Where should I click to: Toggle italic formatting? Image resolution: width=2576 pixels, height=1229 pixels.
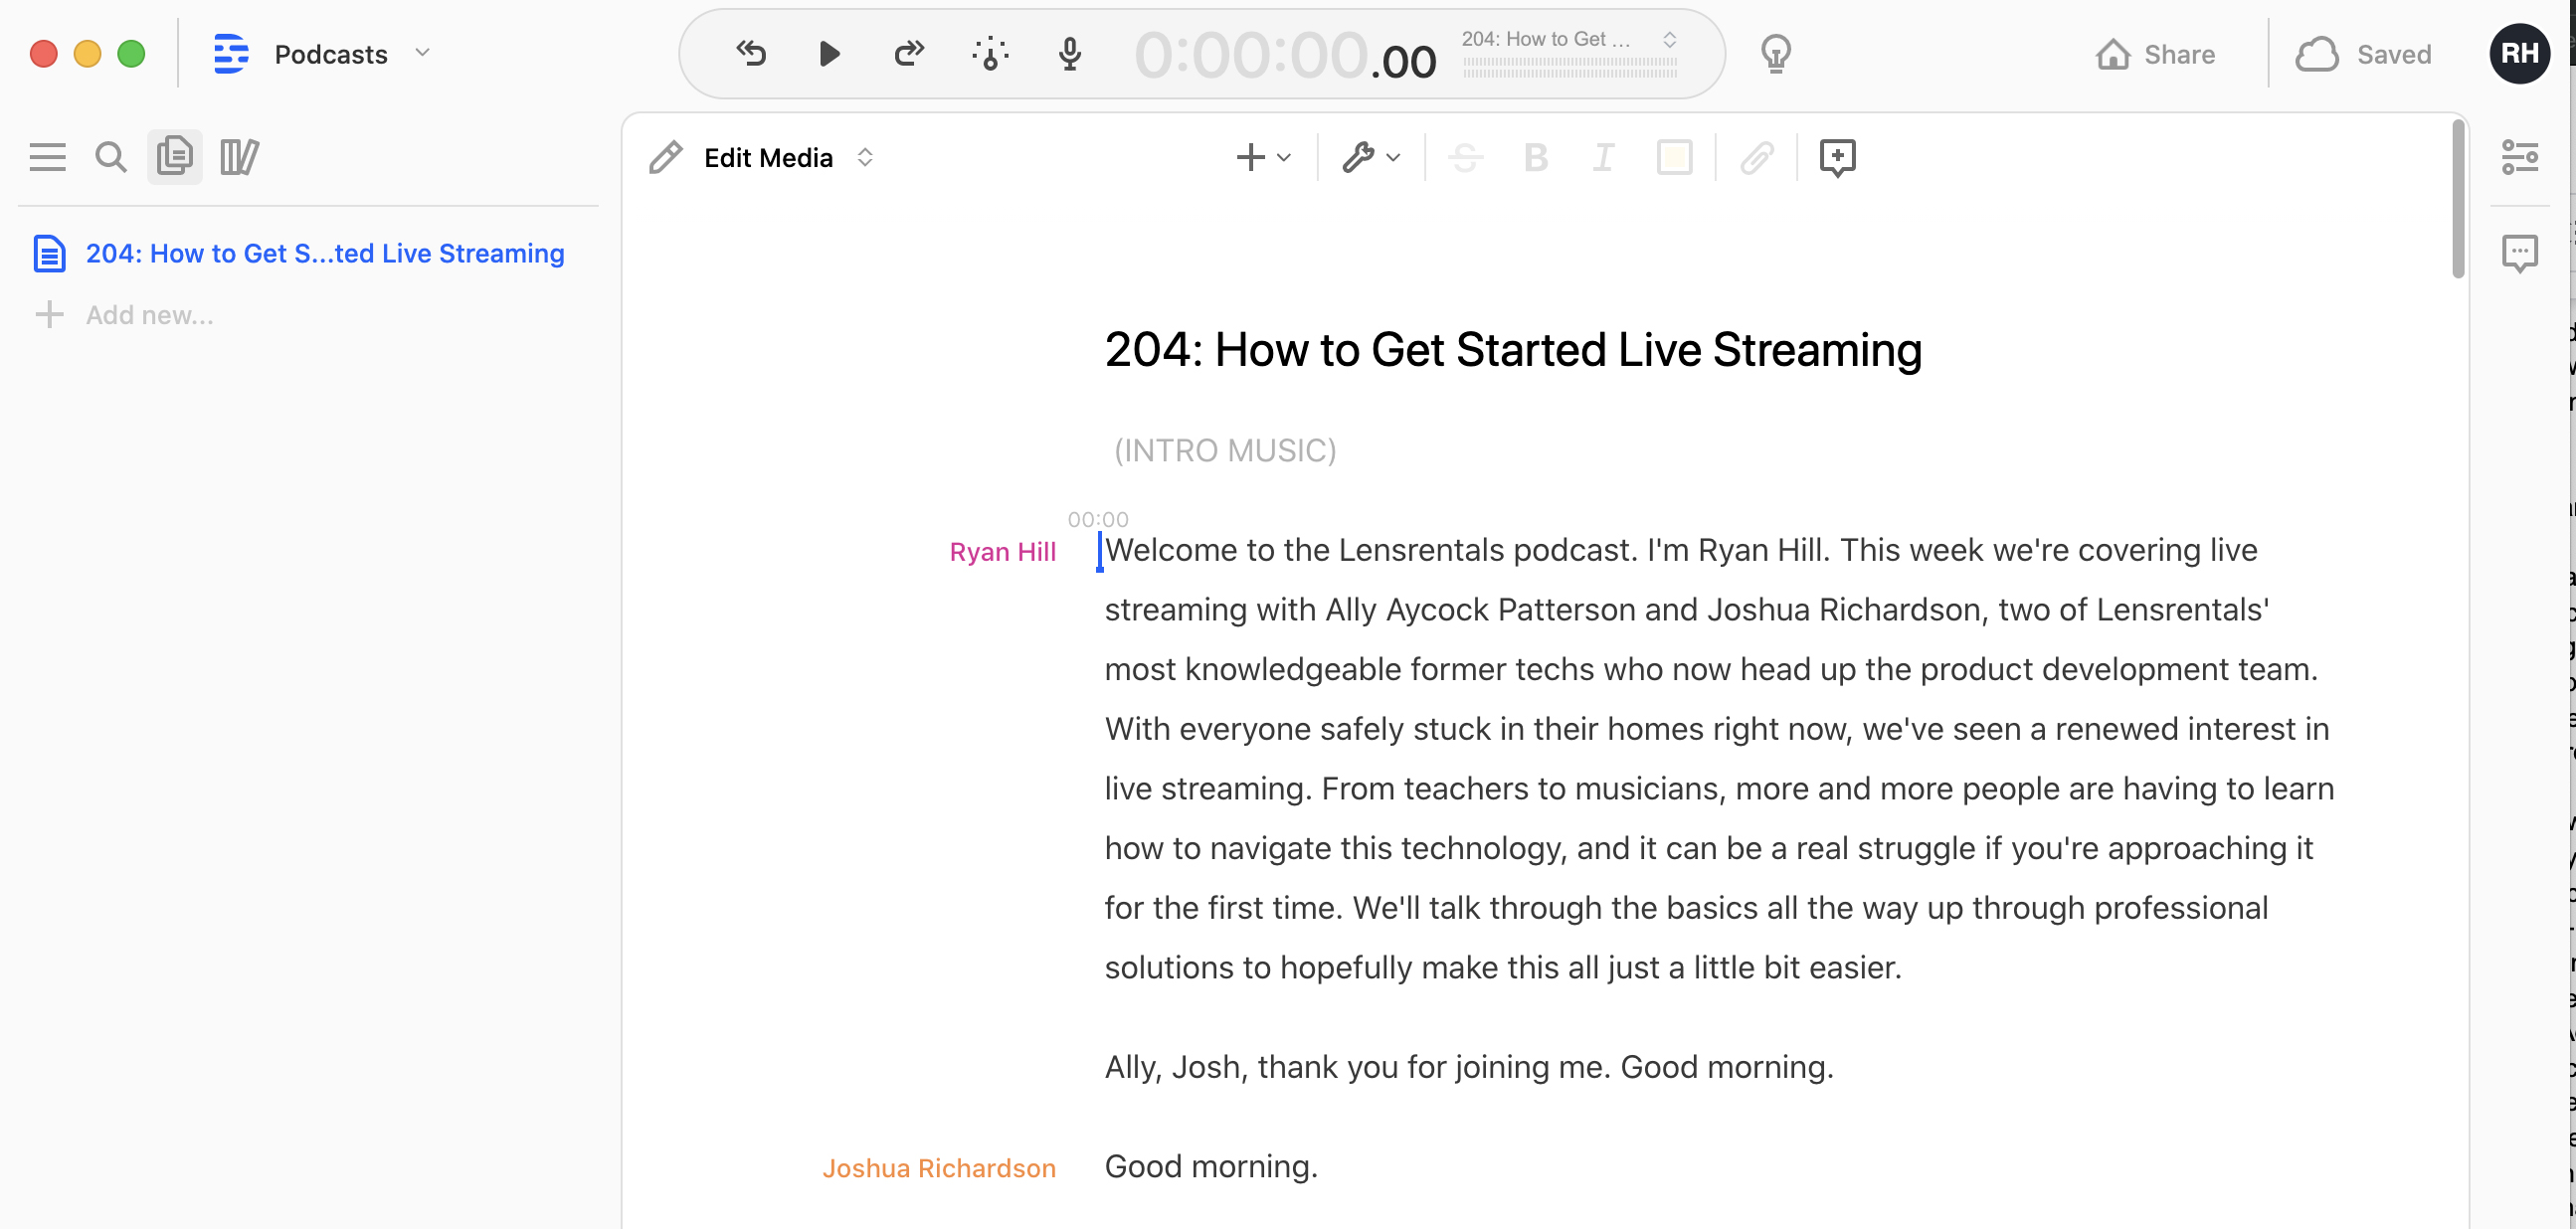tap(1603, 158)
